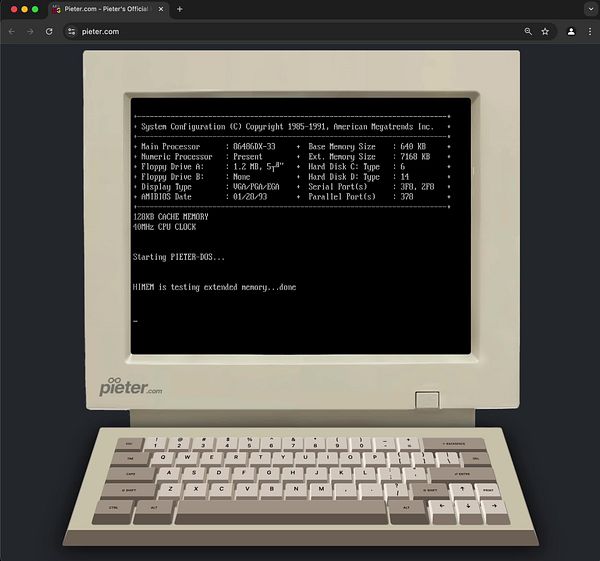Click the backslash key beside DEL
Screen dimensions: 600x561
coord(448,458)
